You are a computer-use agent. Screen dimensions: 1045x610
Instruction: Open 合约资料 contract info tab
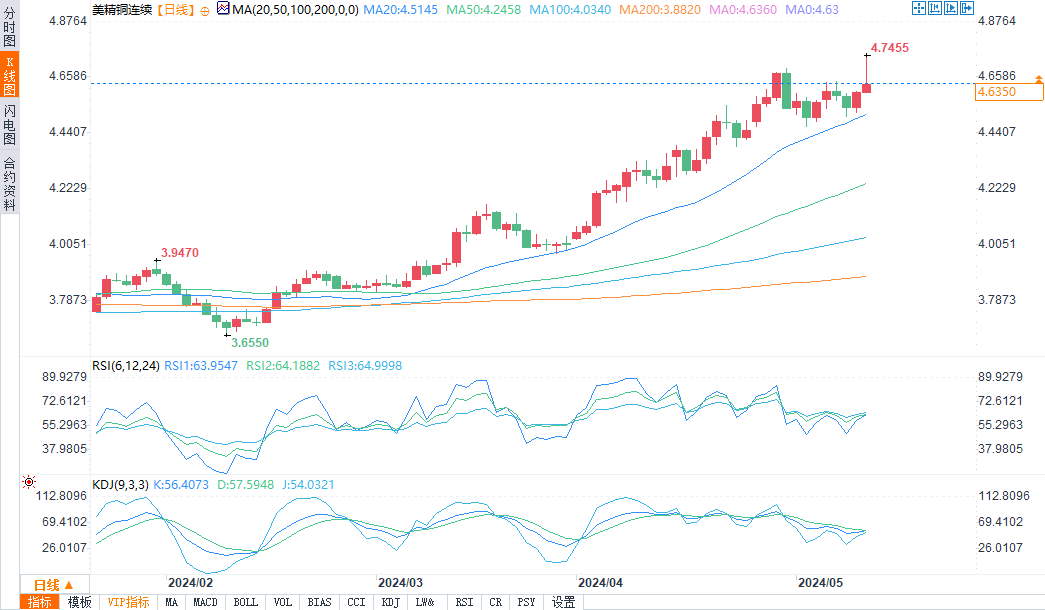9,183
